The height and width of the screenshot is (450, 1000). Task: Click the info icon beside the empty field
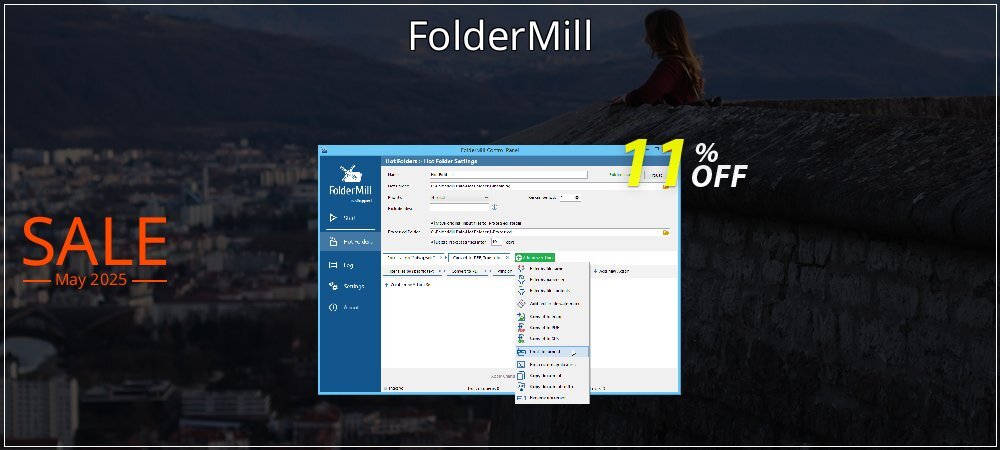click(494, 208)
